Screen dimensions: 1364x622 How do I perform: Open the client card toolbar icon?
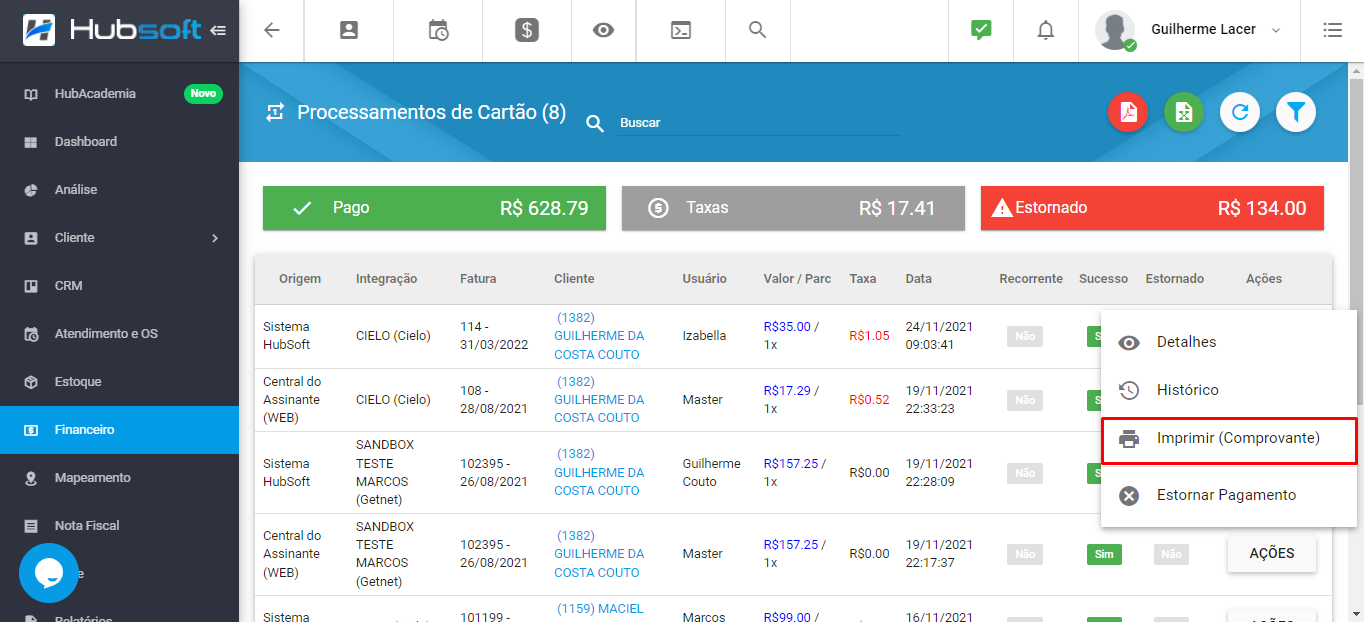pyautogui.click(x=349, y=30)
